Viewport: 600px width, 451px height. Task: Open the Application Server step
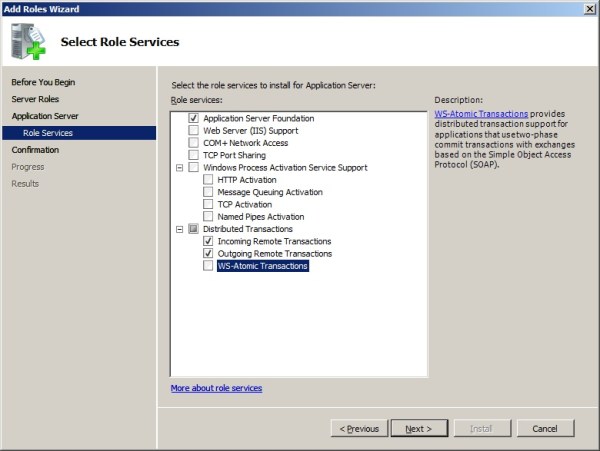coord(44,116)
